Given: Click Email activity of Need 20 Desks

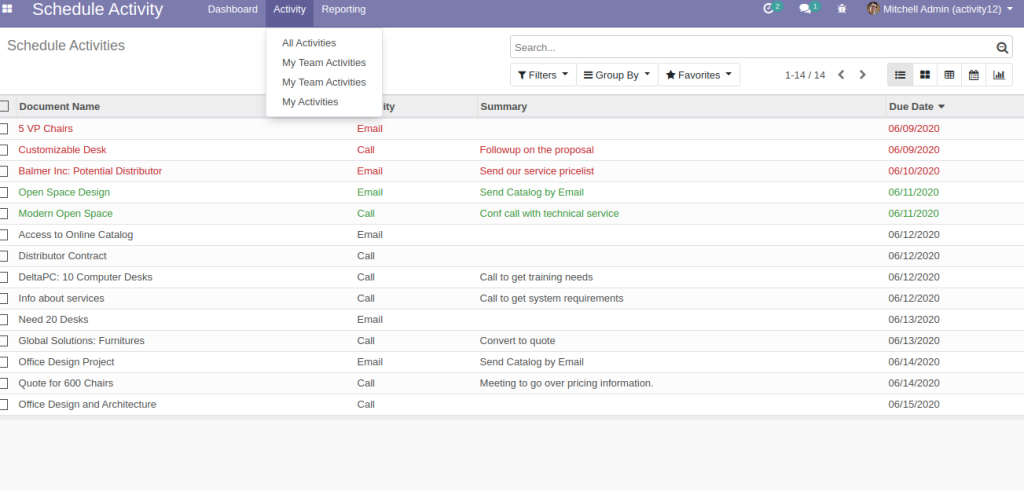Looking at the screenshot, I should [x=370, y=320].
